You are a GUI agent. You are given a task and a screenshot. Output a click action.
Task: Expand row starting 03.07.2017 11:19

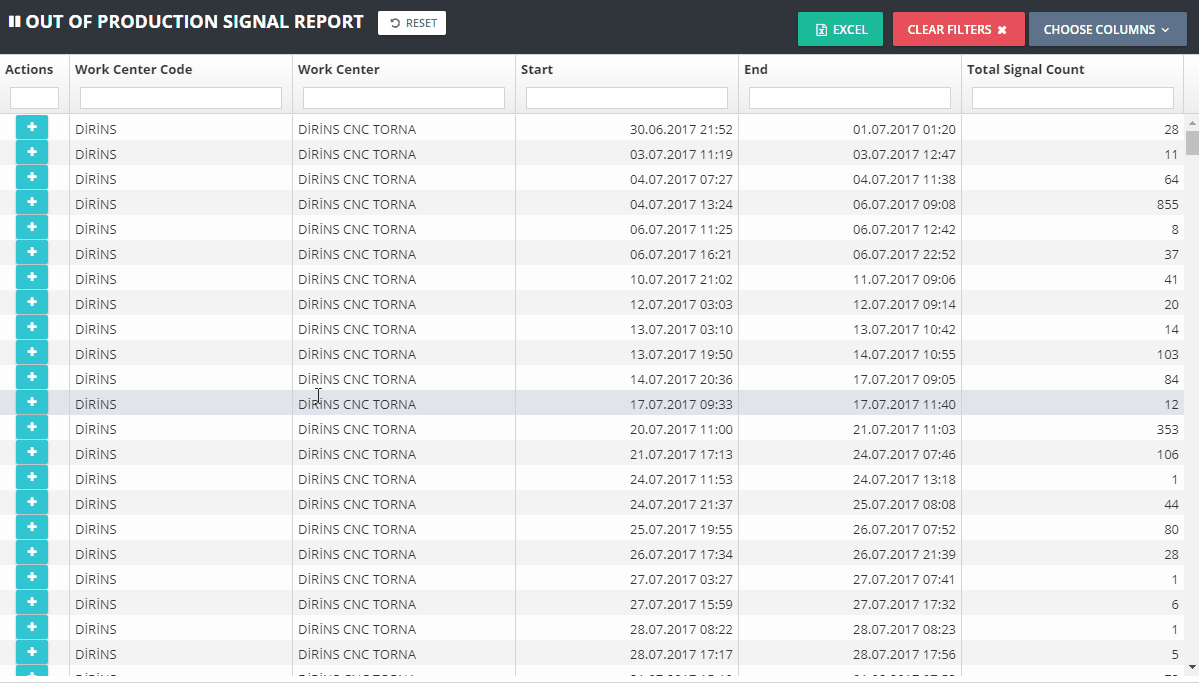pyautogui.click(x=32, y=152)
